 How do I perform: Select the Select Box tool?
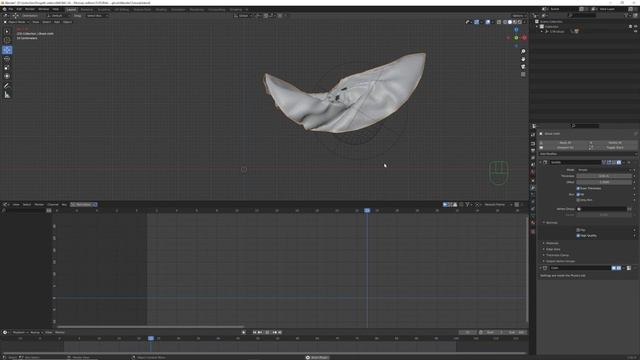coord(7,31)
